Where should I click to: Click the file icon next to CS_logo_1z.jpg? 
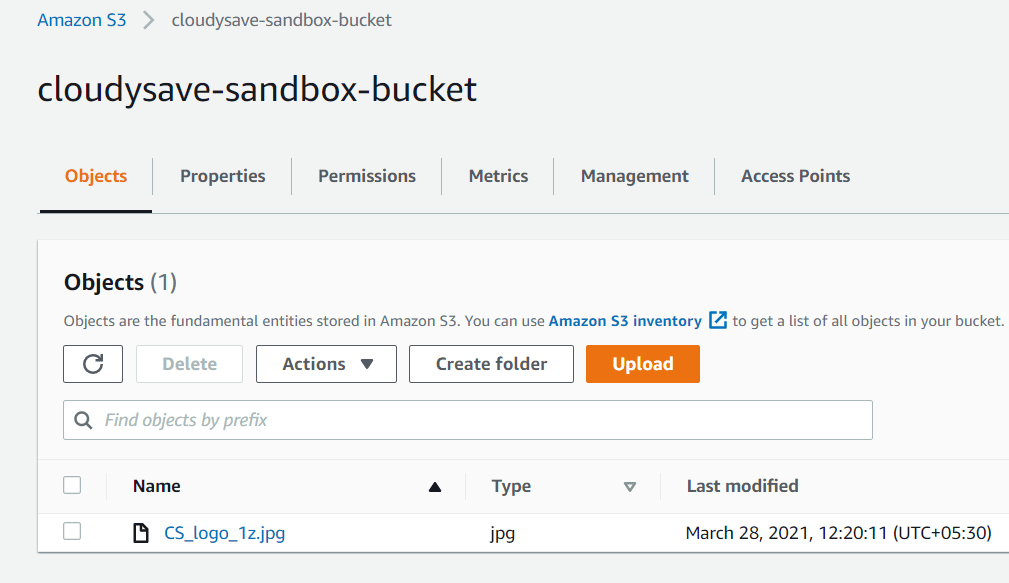[x=140, y=533]
